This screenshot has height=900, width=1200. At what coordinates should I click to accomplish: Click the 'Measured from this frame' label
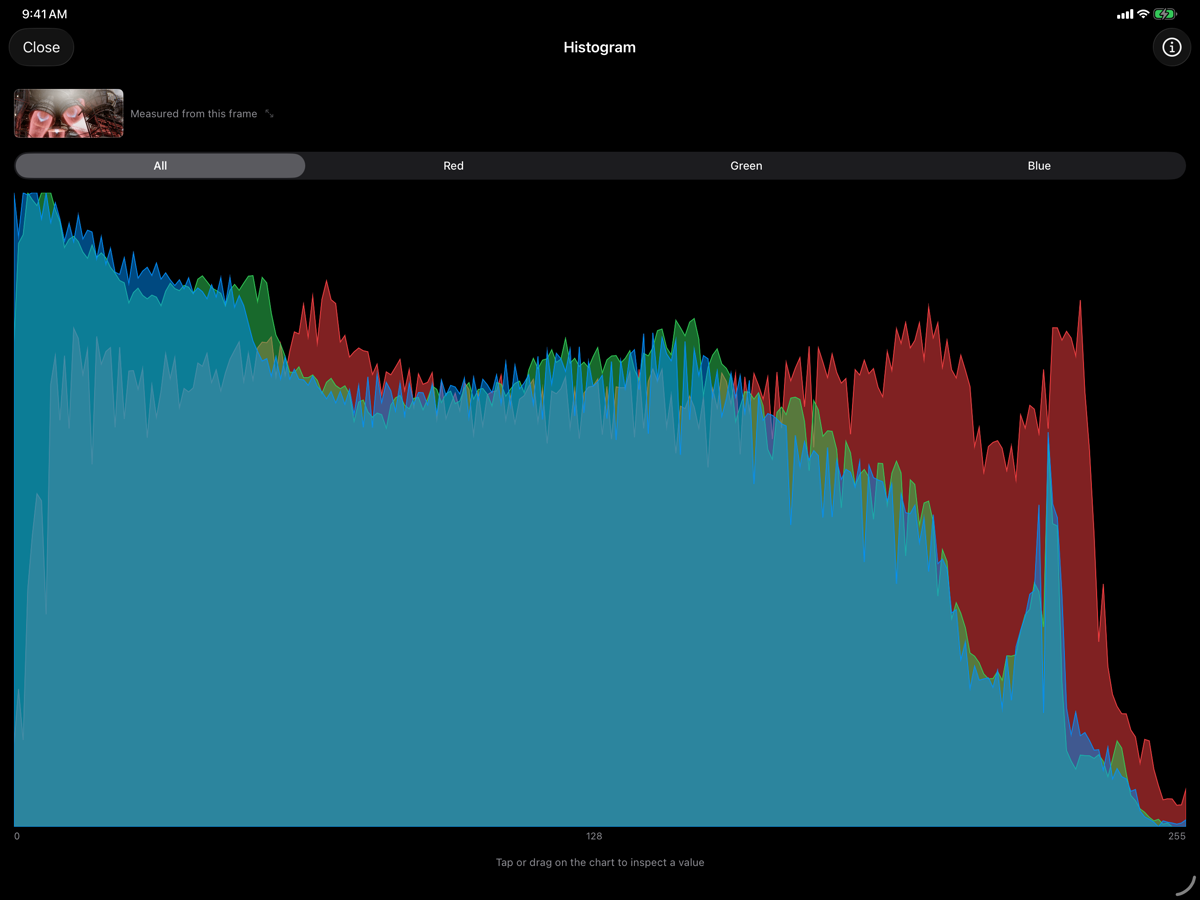click(x=194, y=114)
